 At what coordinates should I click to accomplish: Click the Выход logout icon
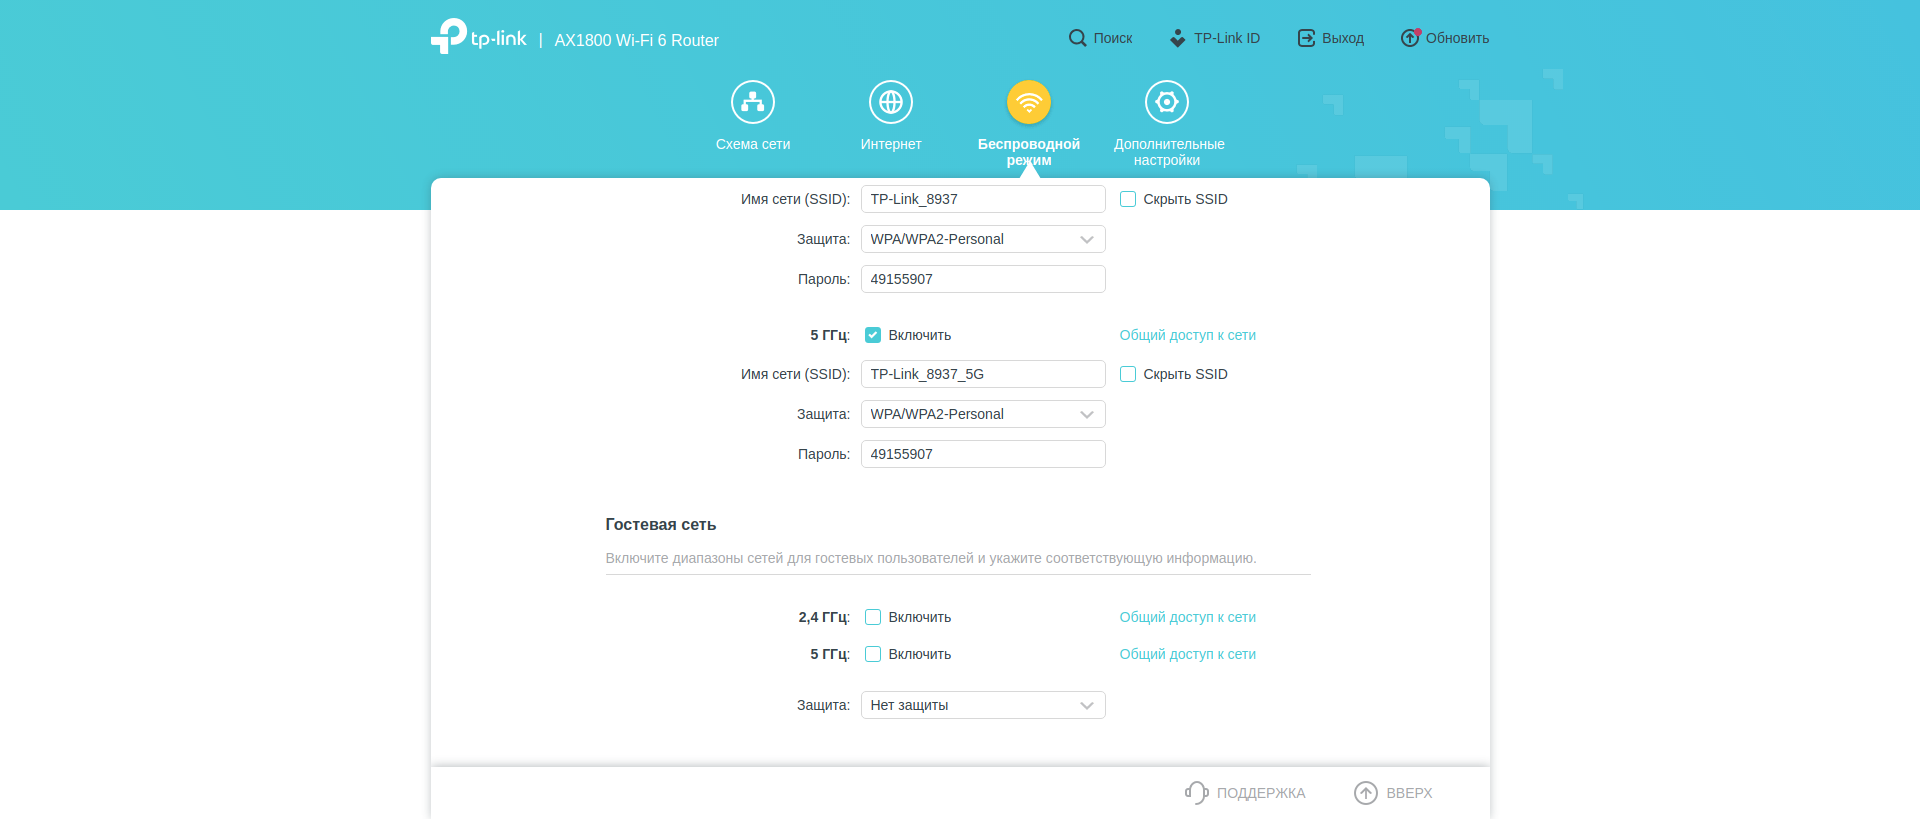click(1306, 38)
